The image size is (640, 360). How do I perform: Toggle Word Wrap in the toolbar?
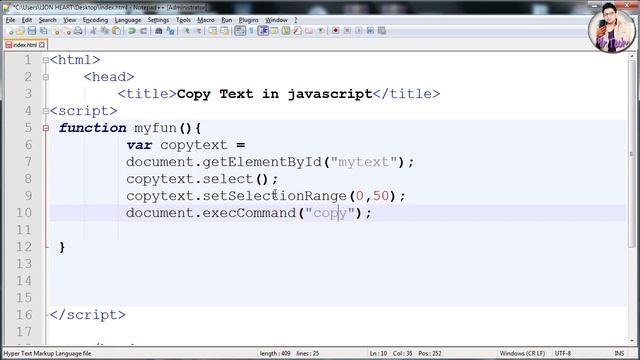pyautogui.click(x=240, y=31)
